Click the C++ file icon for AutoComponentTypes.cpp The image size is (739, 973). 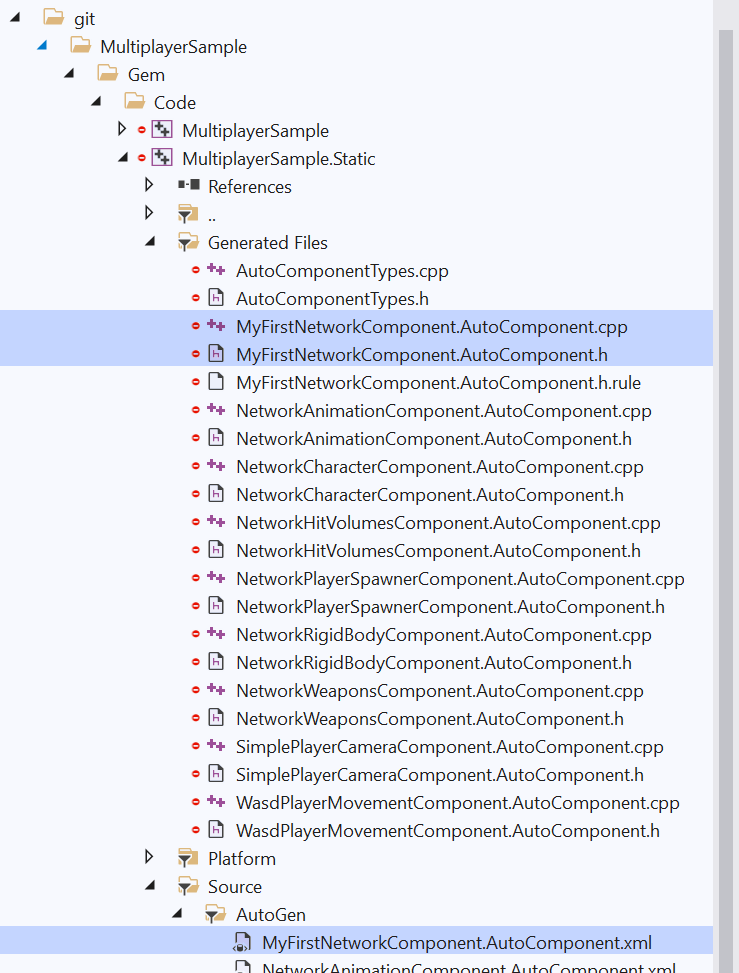216,270
